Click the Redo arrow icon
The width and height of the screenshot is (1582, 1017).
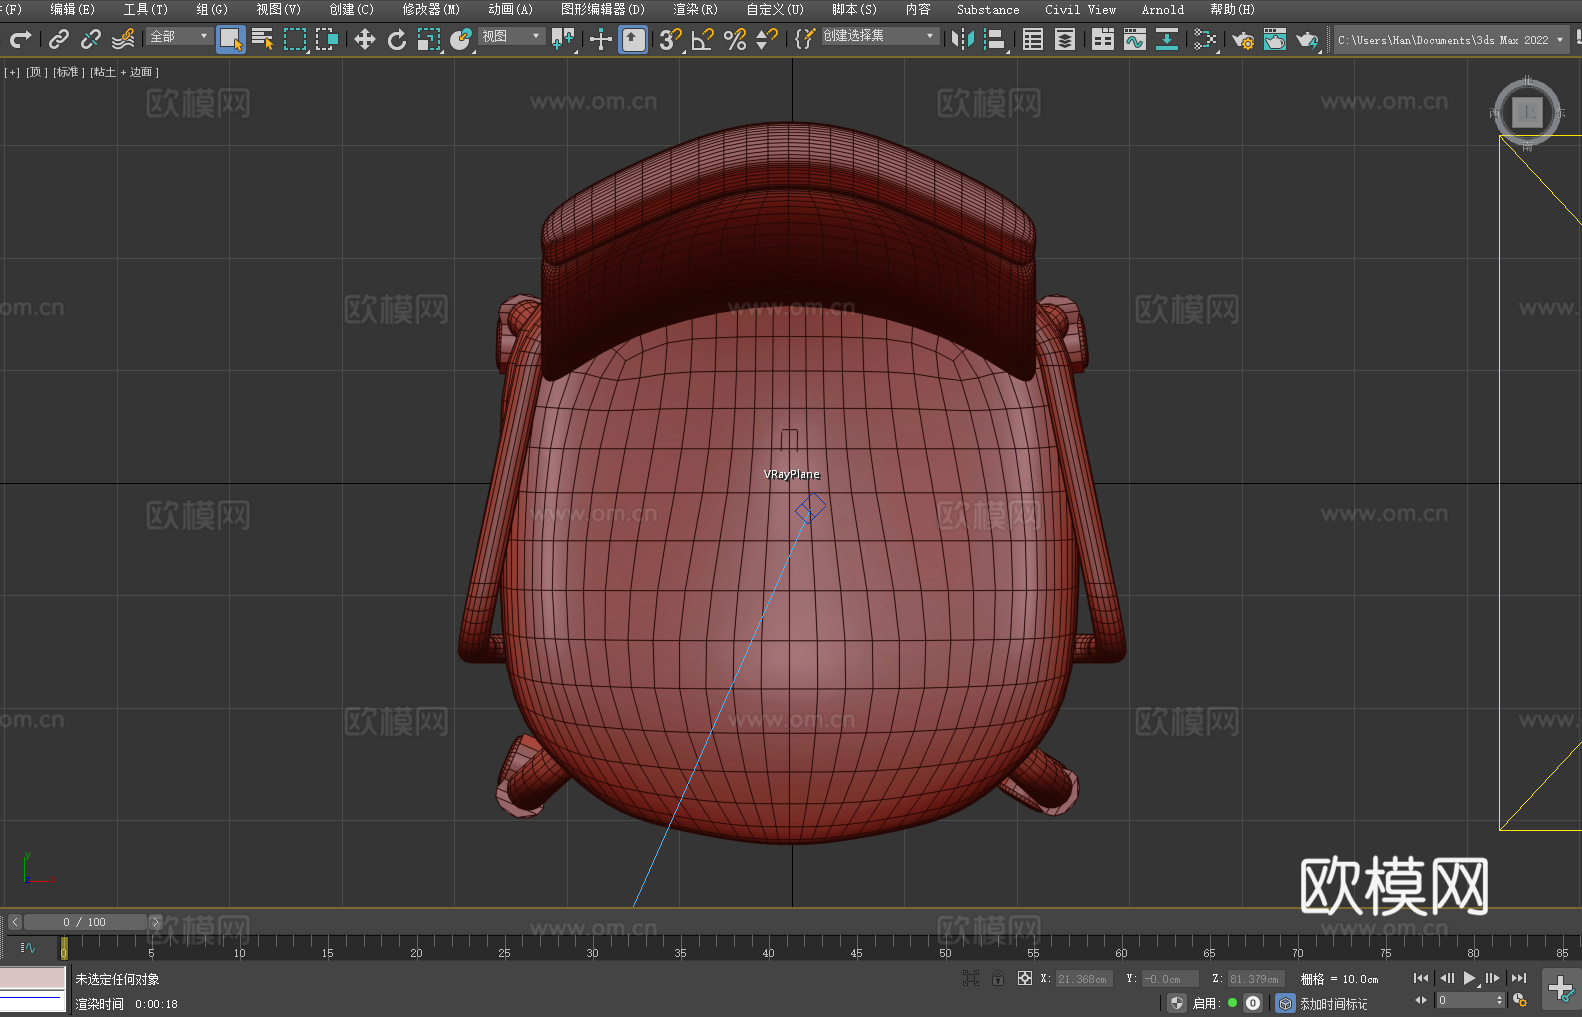tap(20, 39)
